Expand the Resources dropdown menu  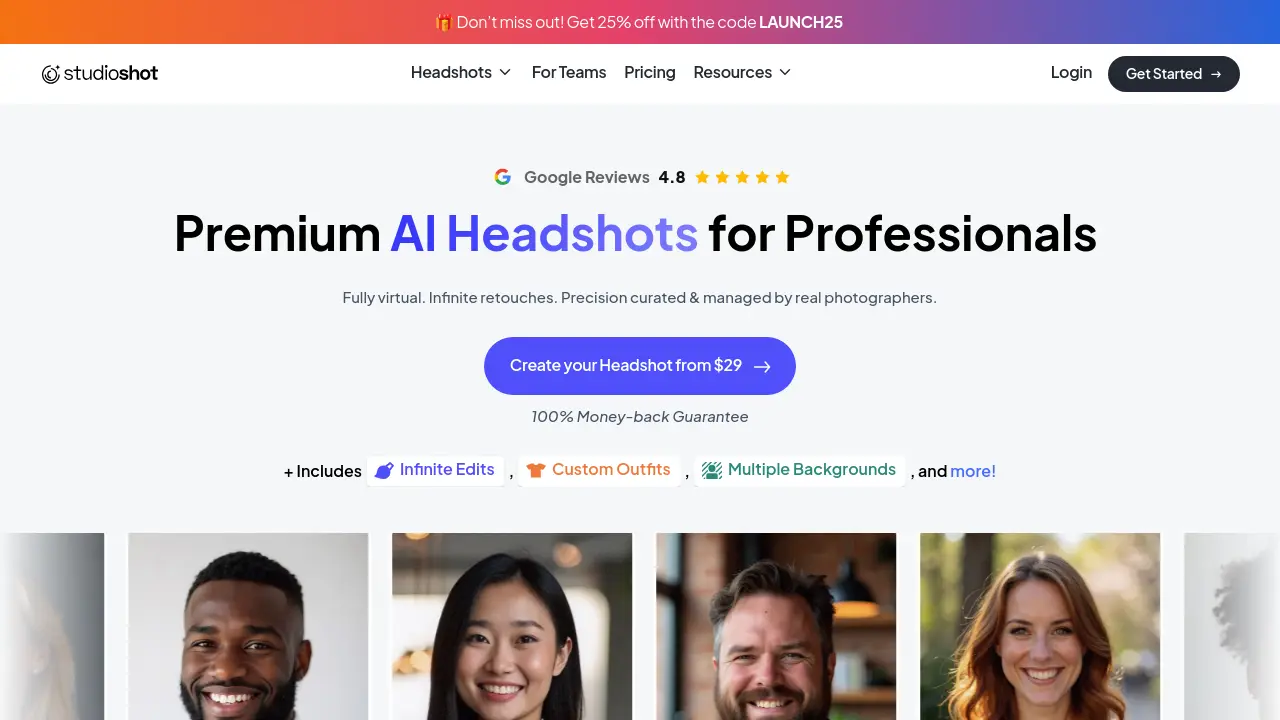coord(742,72)
